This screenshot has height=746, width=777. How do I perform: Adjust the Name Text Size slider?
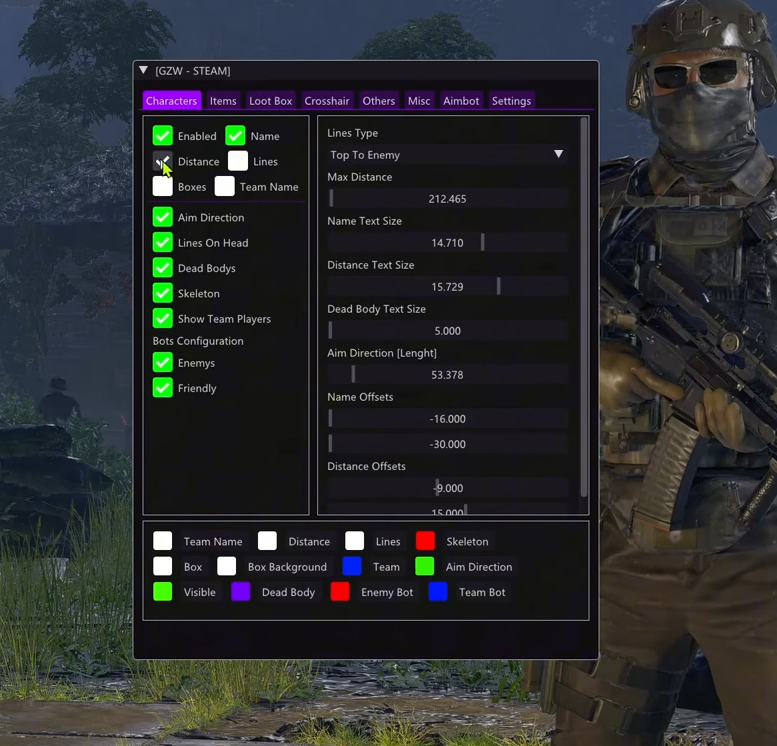[x=446, y=243]
